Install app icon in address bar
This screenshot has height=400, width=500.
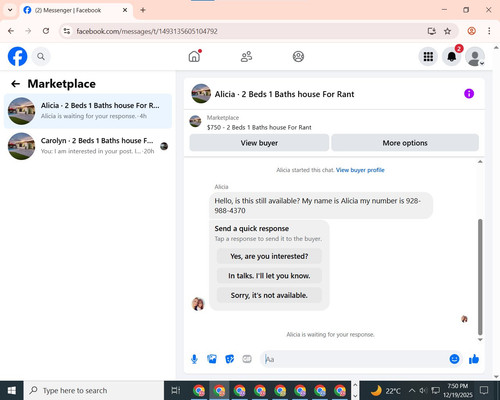coord(432,31)
